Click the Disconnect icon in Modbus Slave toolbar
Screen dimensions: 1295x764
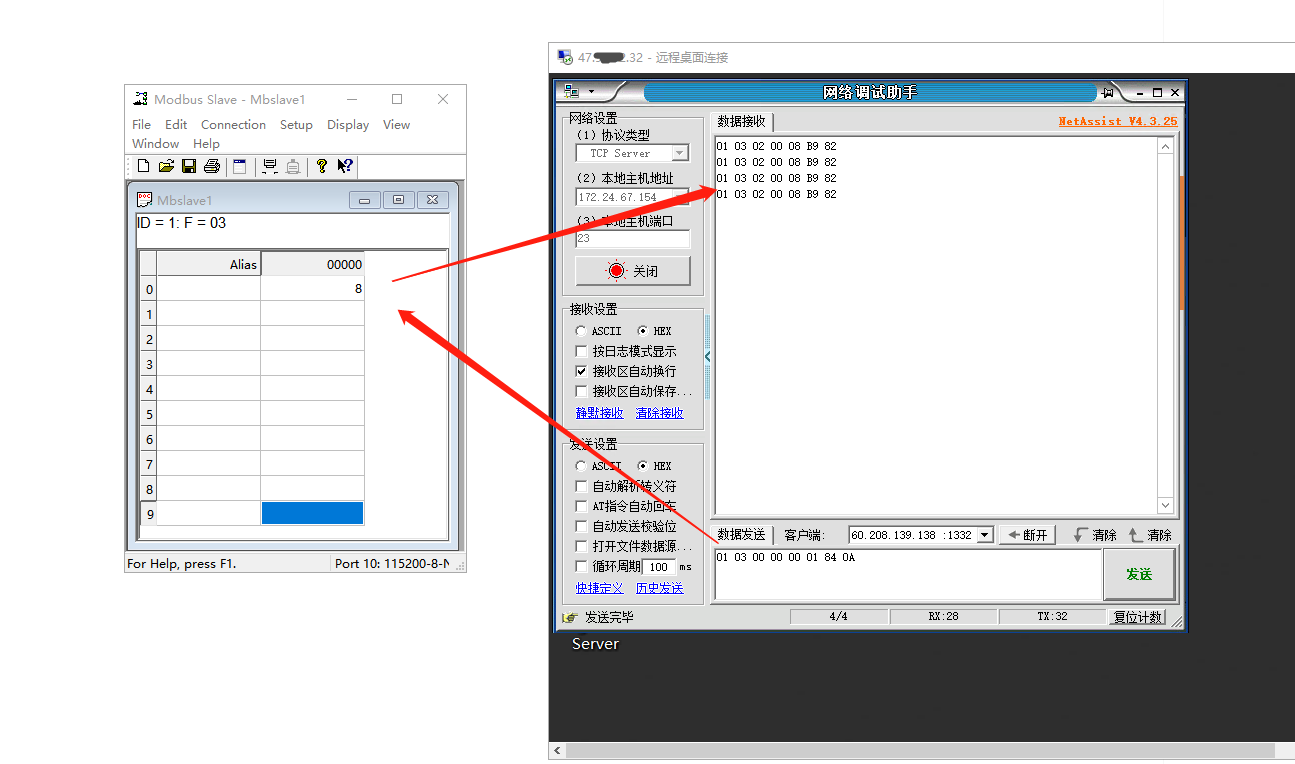(293, 166)
